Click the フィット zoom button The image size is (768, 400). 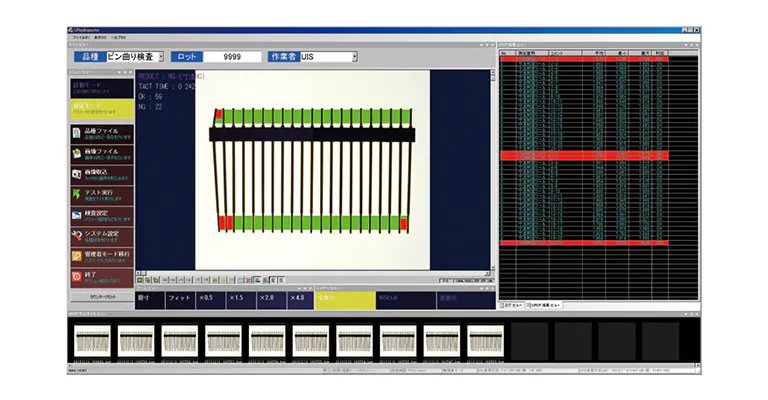click(x=179, y=298)
